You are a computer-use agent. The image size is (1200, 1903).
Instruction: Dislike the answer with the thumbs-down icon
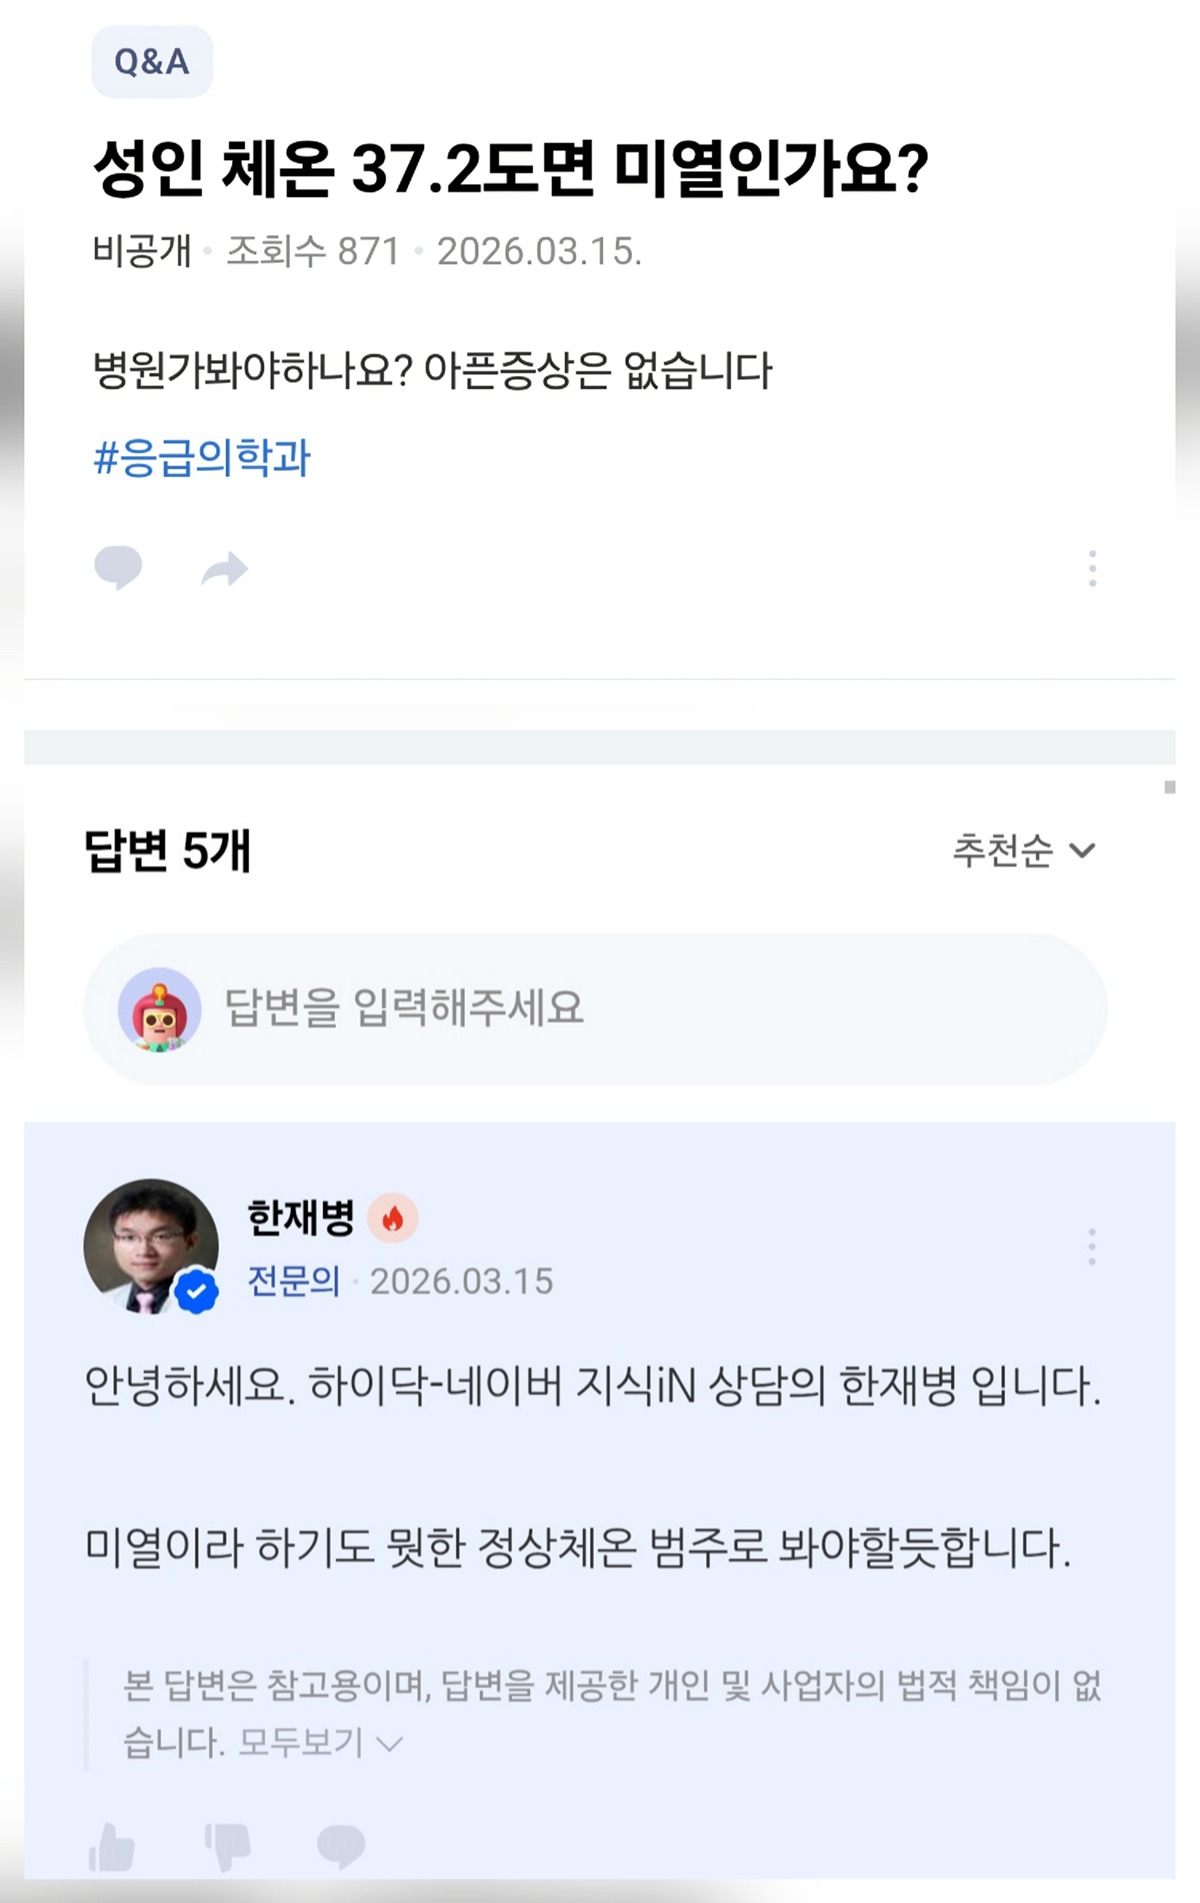point(228,1846)
